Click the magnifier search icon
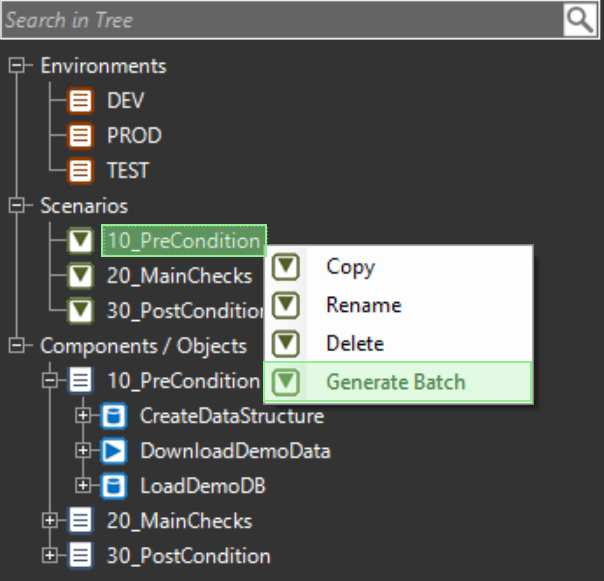The width and height of the screenshot is (604, 581). (580, 20)
